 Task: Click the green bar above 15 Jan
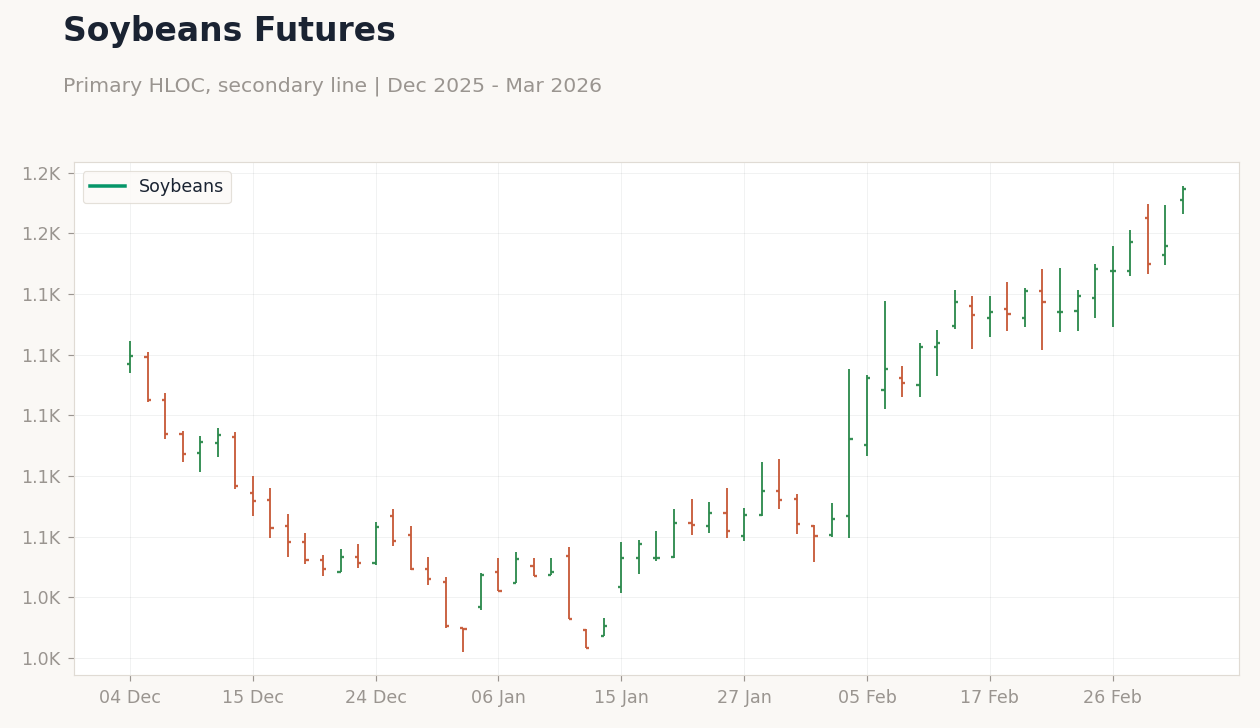621,568
